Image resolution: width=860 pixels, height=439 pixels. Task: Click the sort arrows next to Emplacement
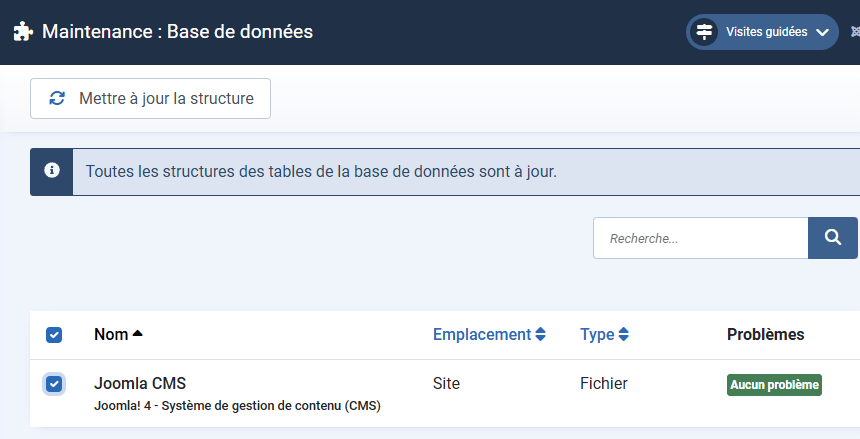pyautogui.click(x=540, y=334)
